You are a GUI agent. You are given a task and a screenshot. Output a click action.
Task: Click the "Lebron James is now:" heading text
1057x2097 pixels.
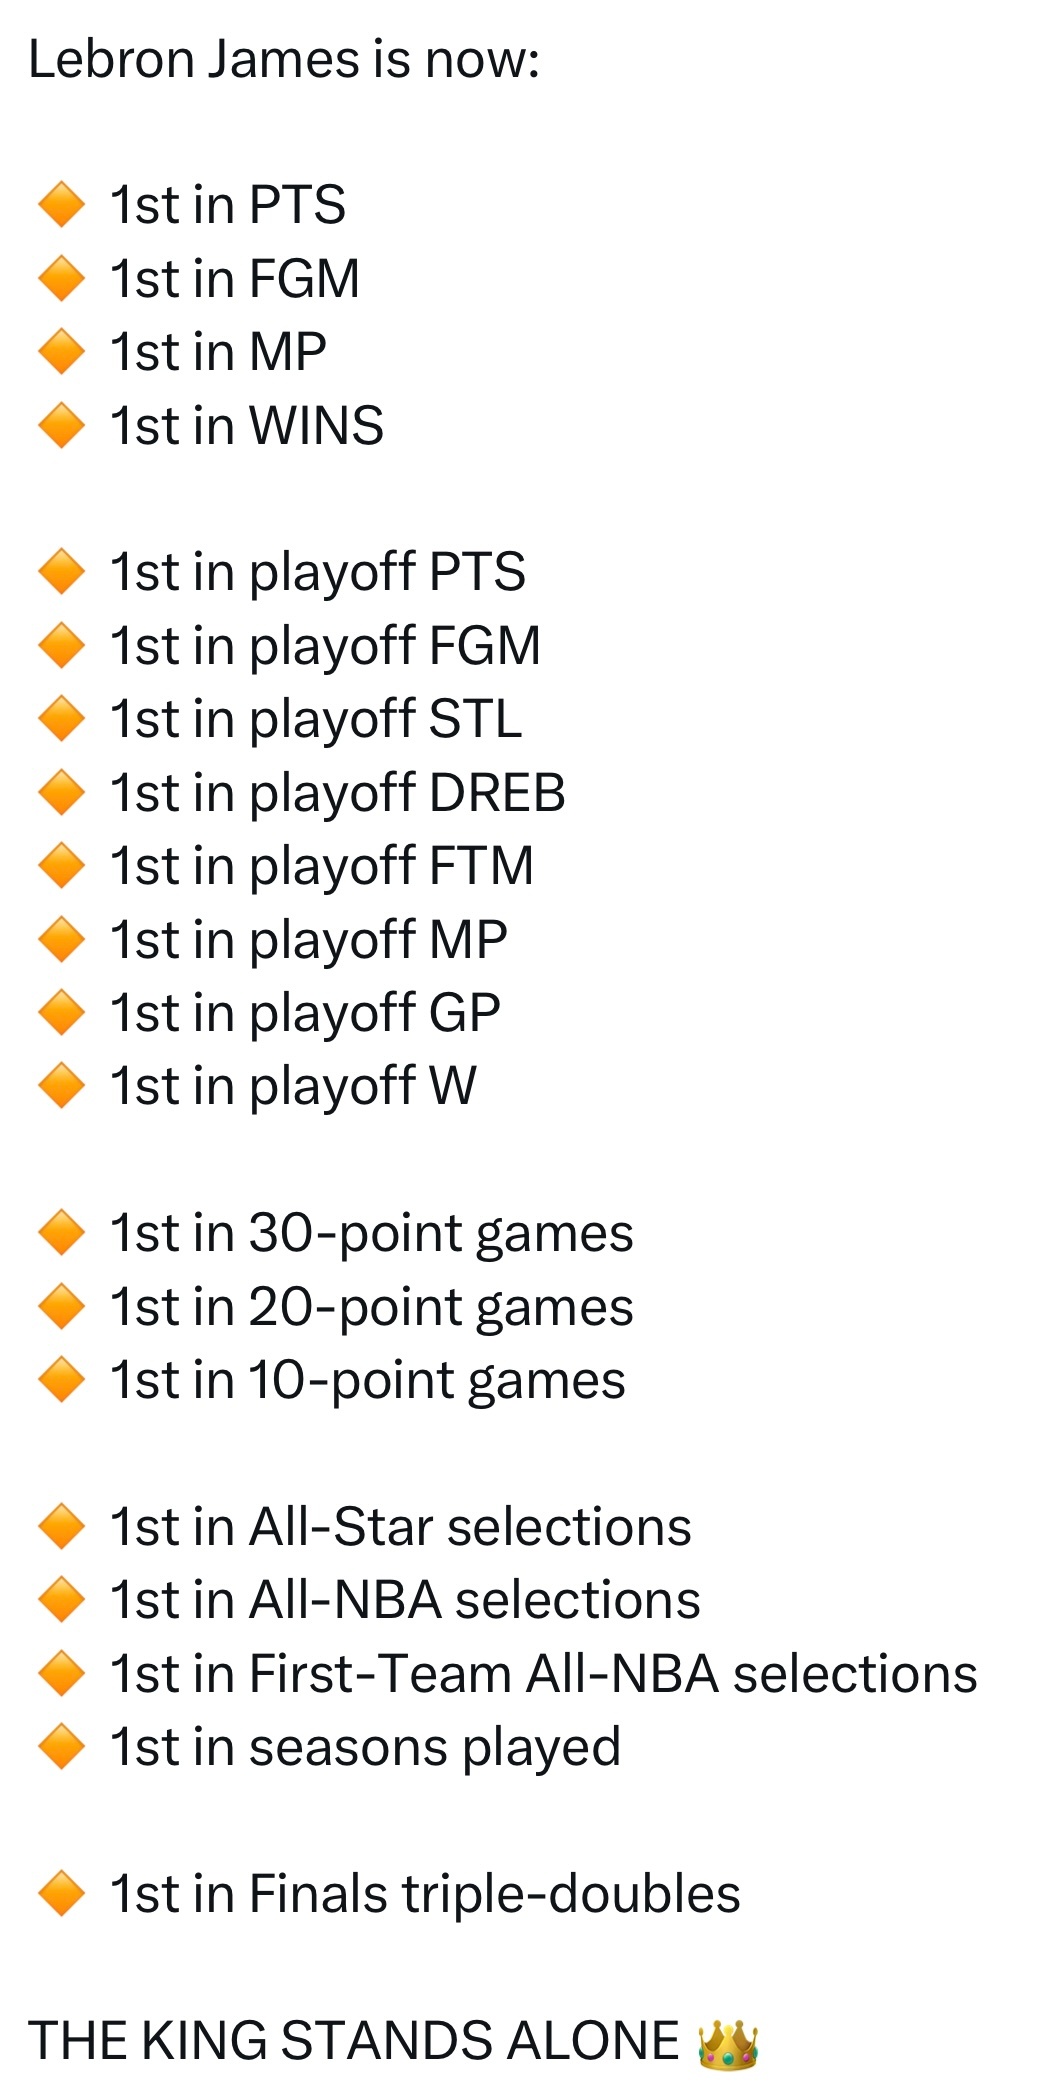point(284,59)
